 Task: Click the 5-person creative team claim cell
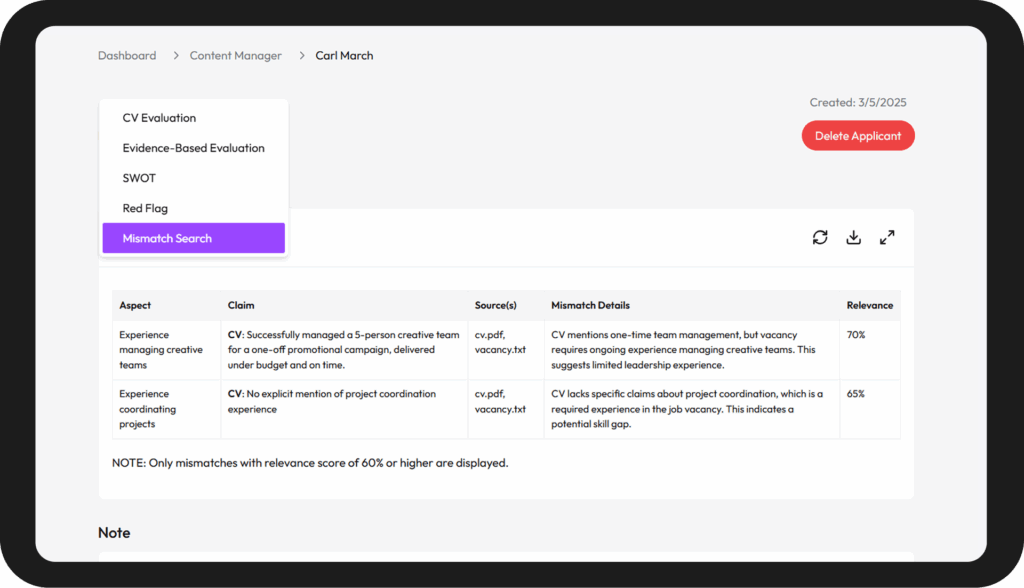[x=344, y=350]
